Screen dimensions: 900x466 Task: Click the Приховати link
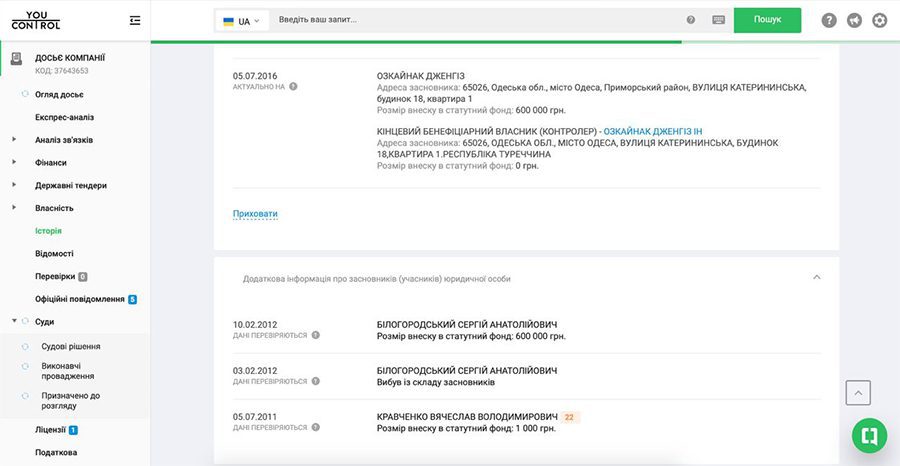(255, 213)
